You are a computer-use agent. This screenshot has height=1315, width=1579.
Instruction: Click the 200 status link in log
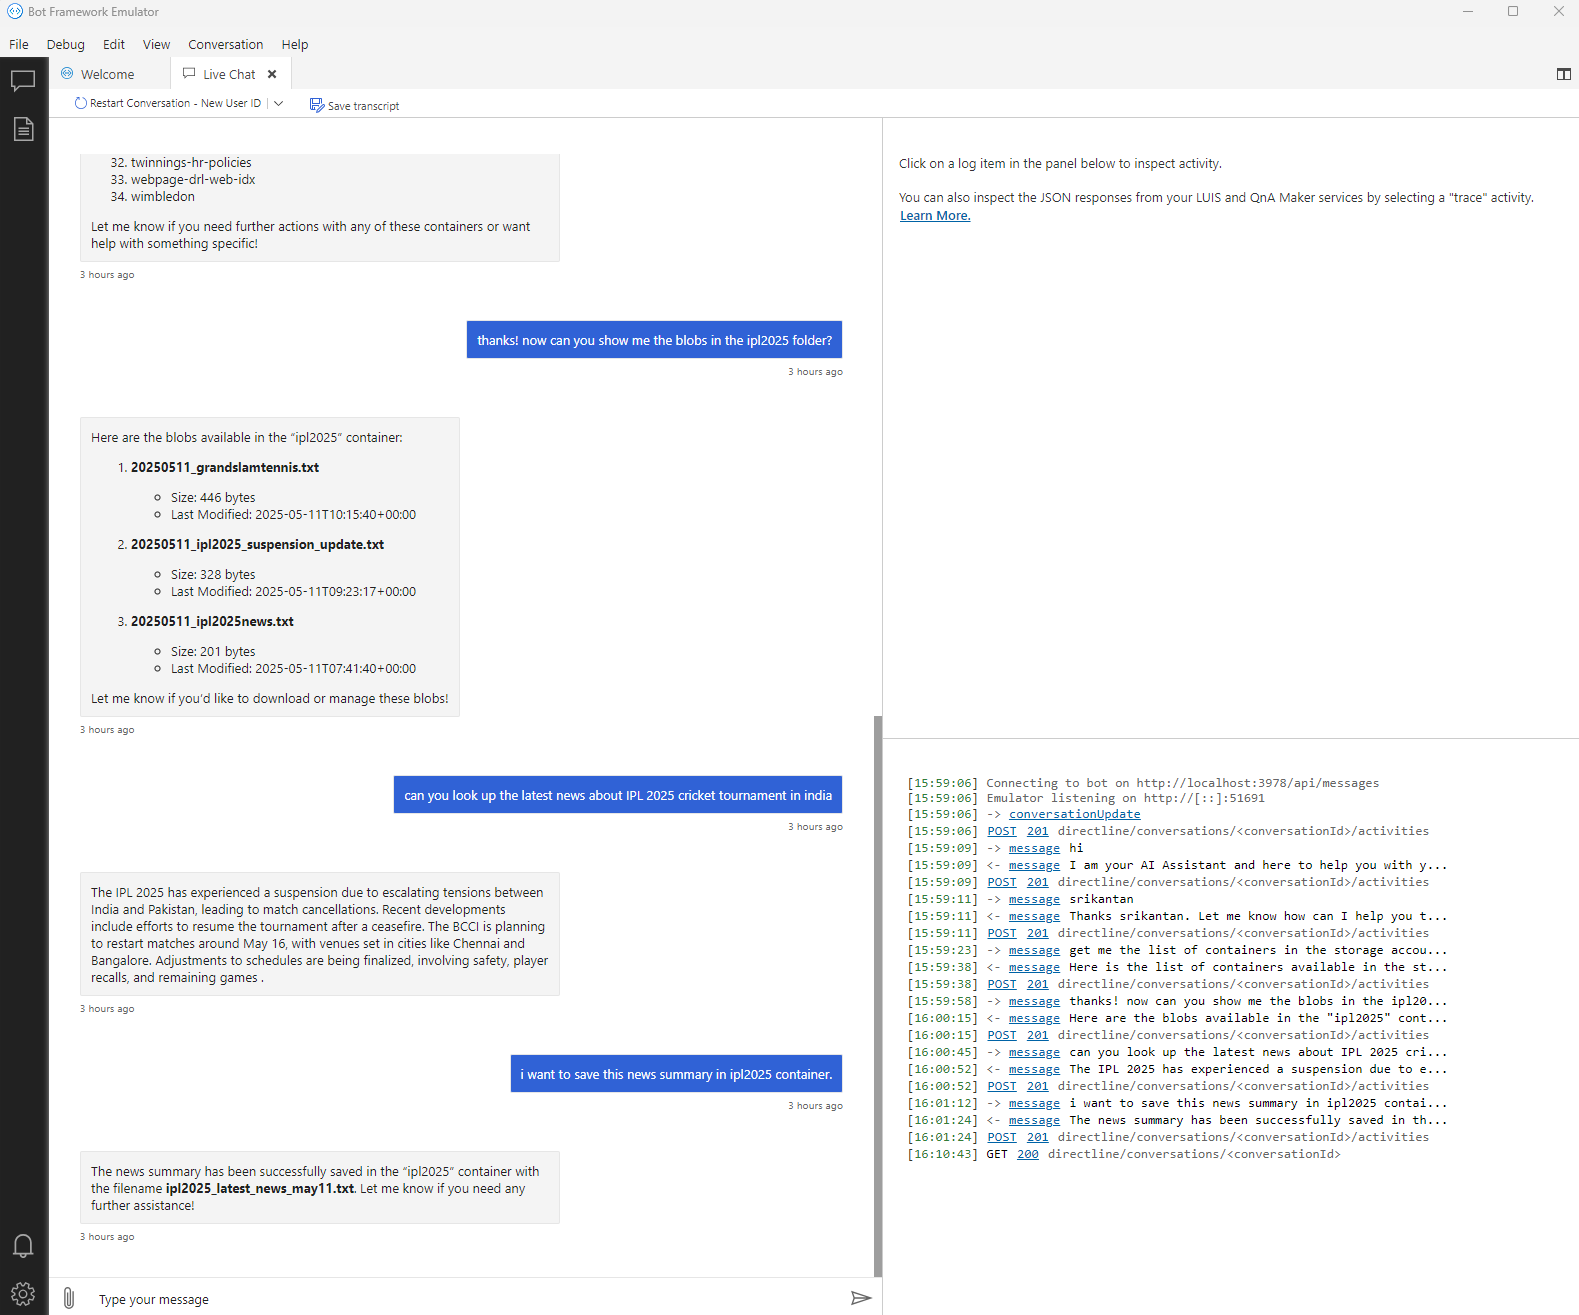pyautogui.click(x=1028, y=1154)
